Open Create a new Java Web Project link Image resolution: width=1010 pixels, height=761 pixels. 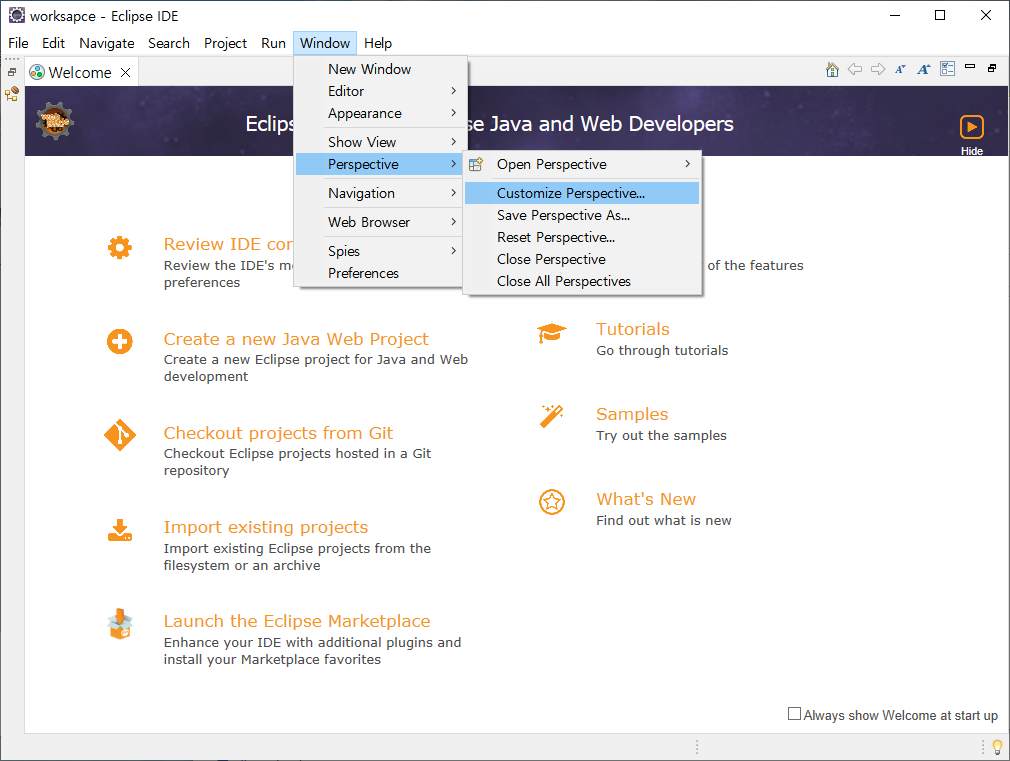pos(296,339)
